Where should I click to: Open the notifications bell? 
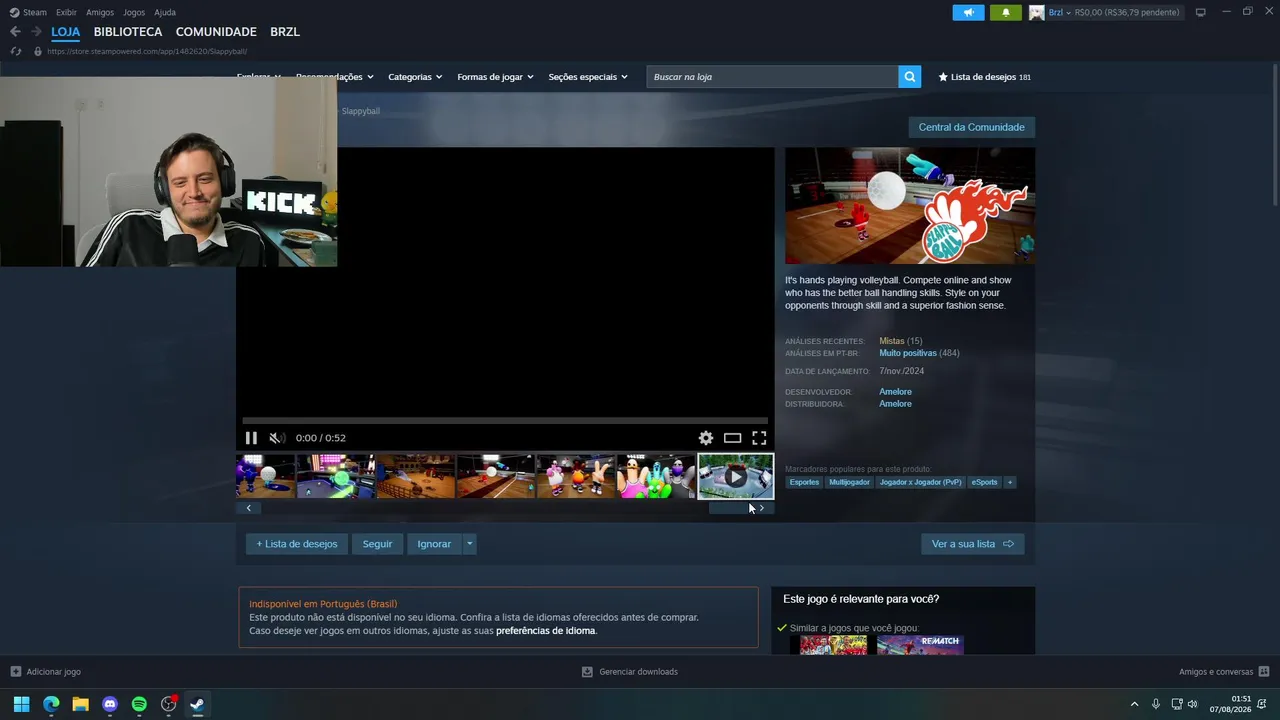pos(1005,12)
